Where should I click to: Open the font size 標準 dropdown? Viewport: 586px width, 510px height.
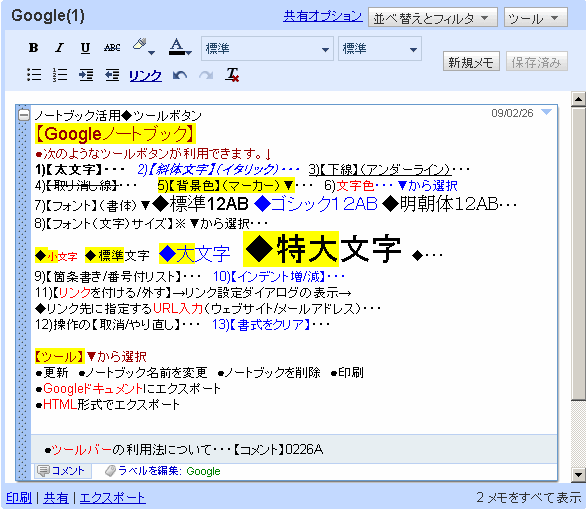pyautogui.click(x=380, y=49)
